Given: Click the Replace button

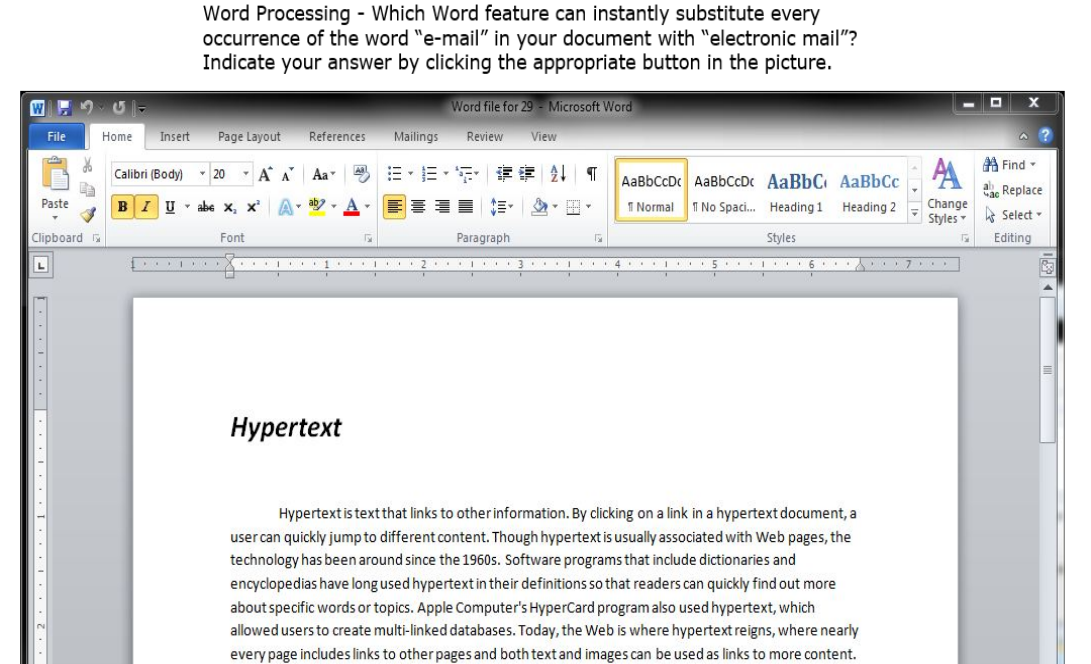Looking at the screenshot, I should click(1012, 190).
